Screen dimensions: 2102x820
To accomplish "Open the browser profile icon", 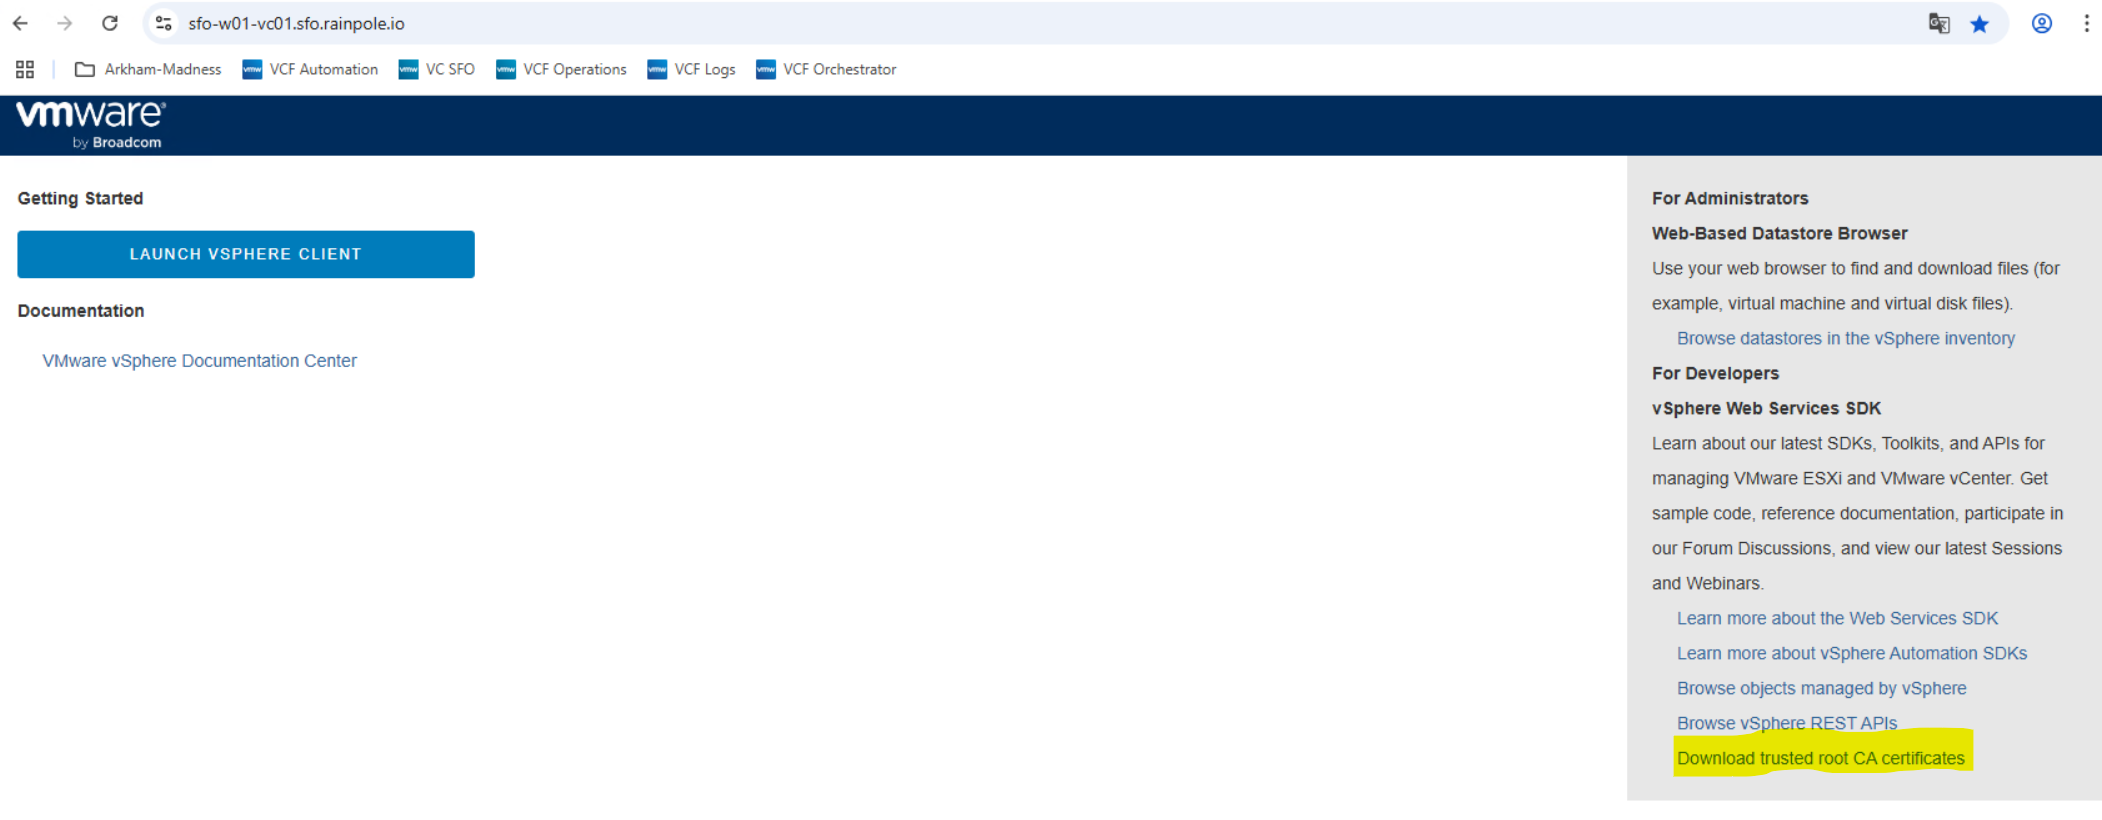I will coord(2041,24).
